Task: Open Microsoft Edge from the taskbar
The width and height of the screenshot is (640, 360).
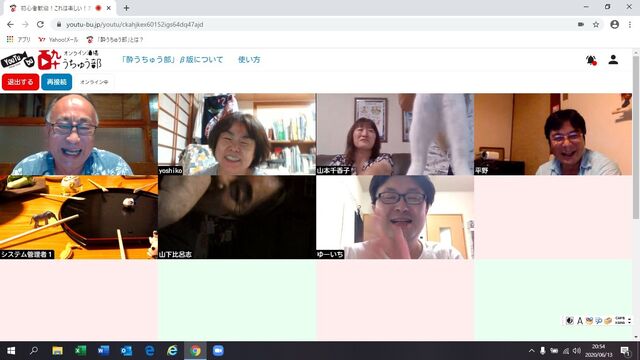Action: pyautogui.click(x=149, y=351)
